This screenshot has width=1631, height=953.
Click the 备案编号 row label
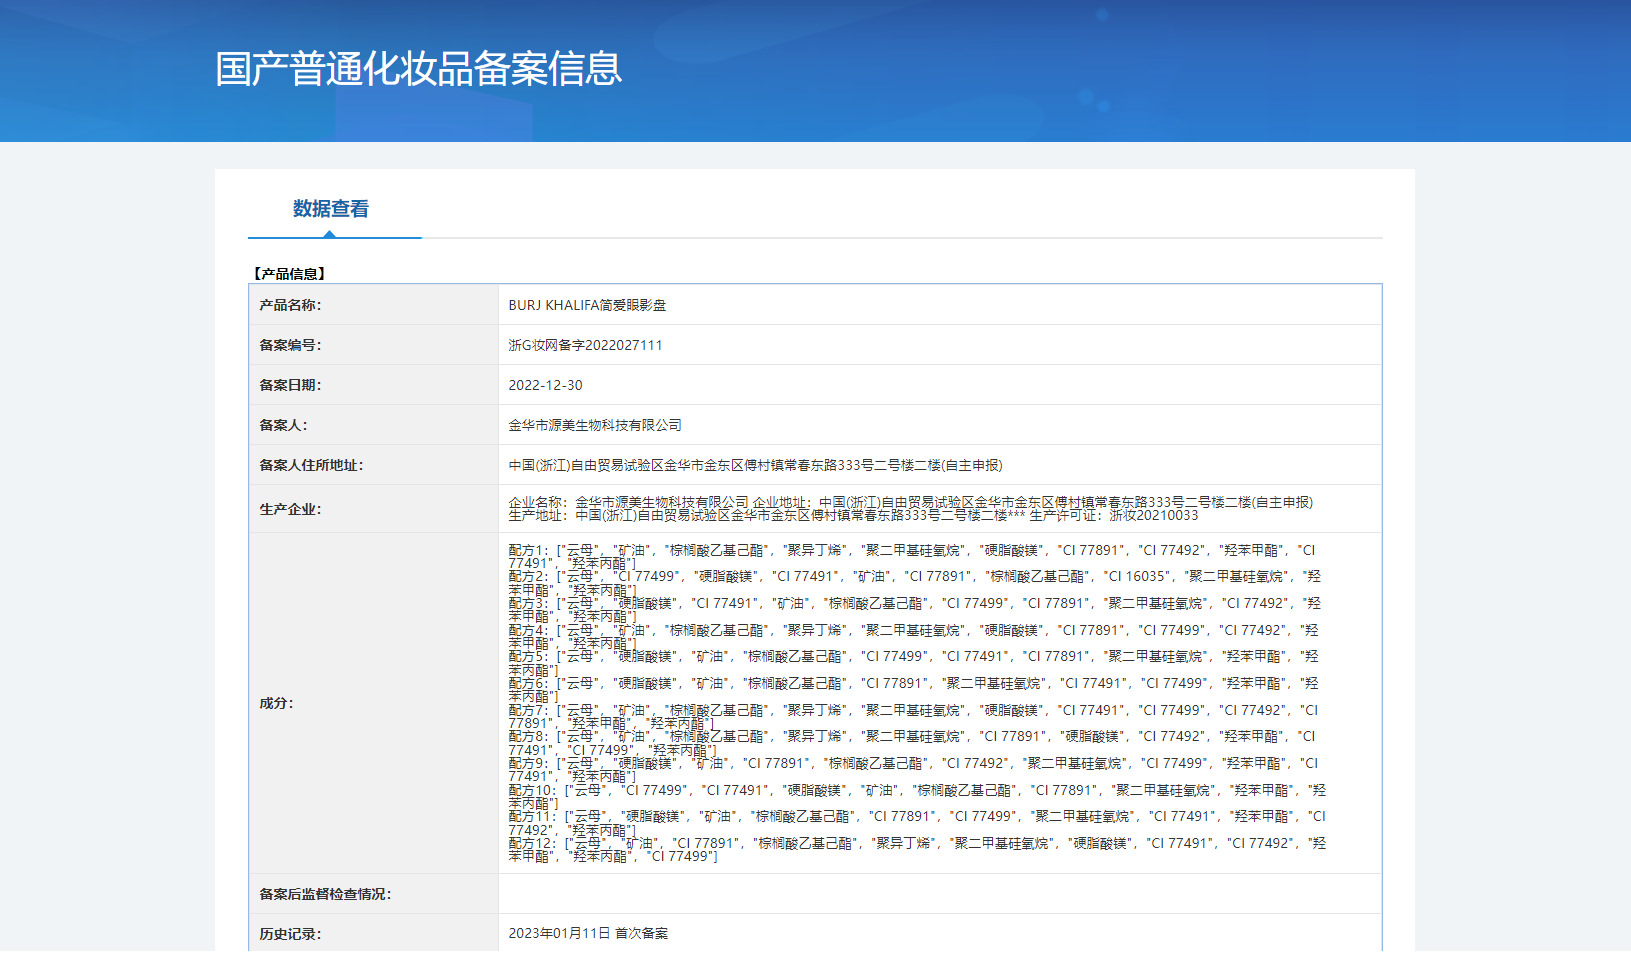click(290, 345)
